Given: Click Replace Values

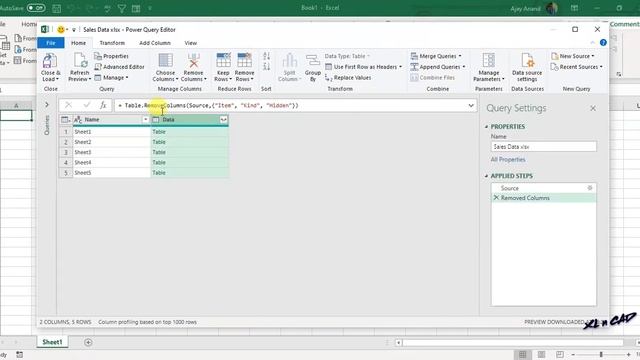Looking at the screenshot, I should (x=348, y=77).
